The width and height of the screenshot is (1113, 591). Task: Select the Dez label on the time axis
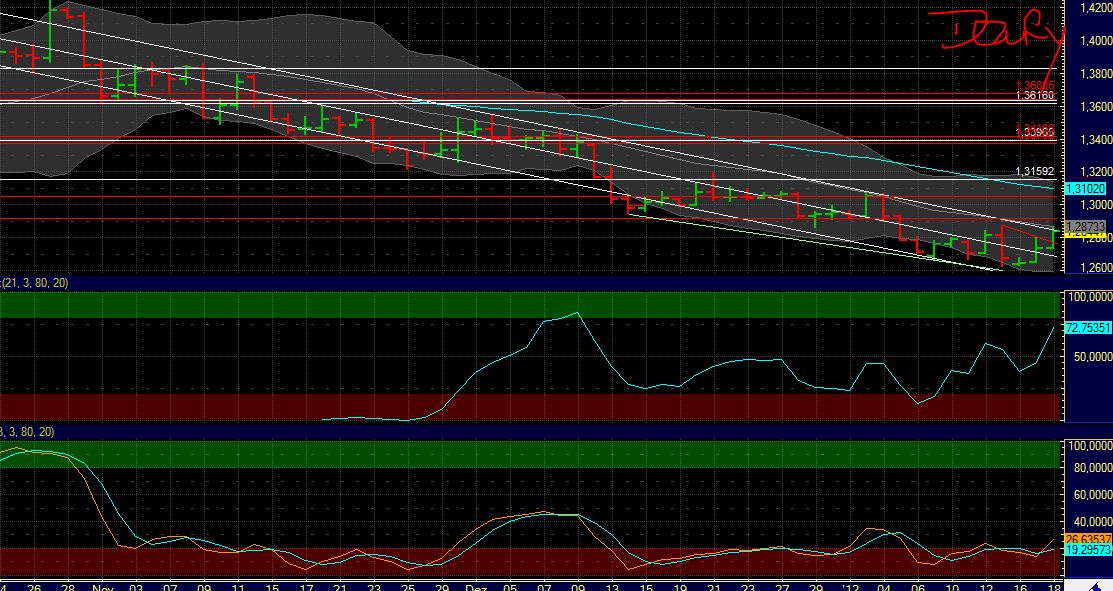coord(474,584)
